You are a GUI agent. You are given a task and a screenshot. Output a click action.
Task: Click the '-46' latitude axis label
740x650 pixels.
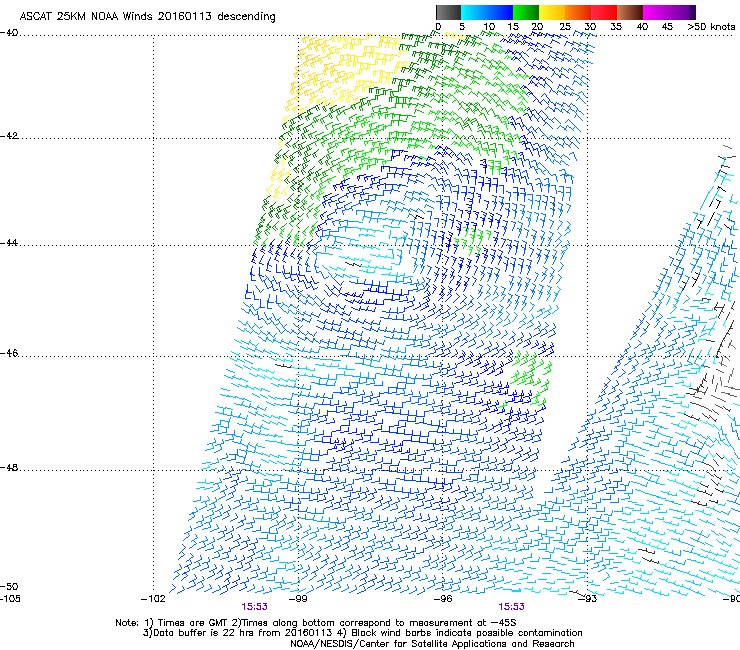point(9,353)
